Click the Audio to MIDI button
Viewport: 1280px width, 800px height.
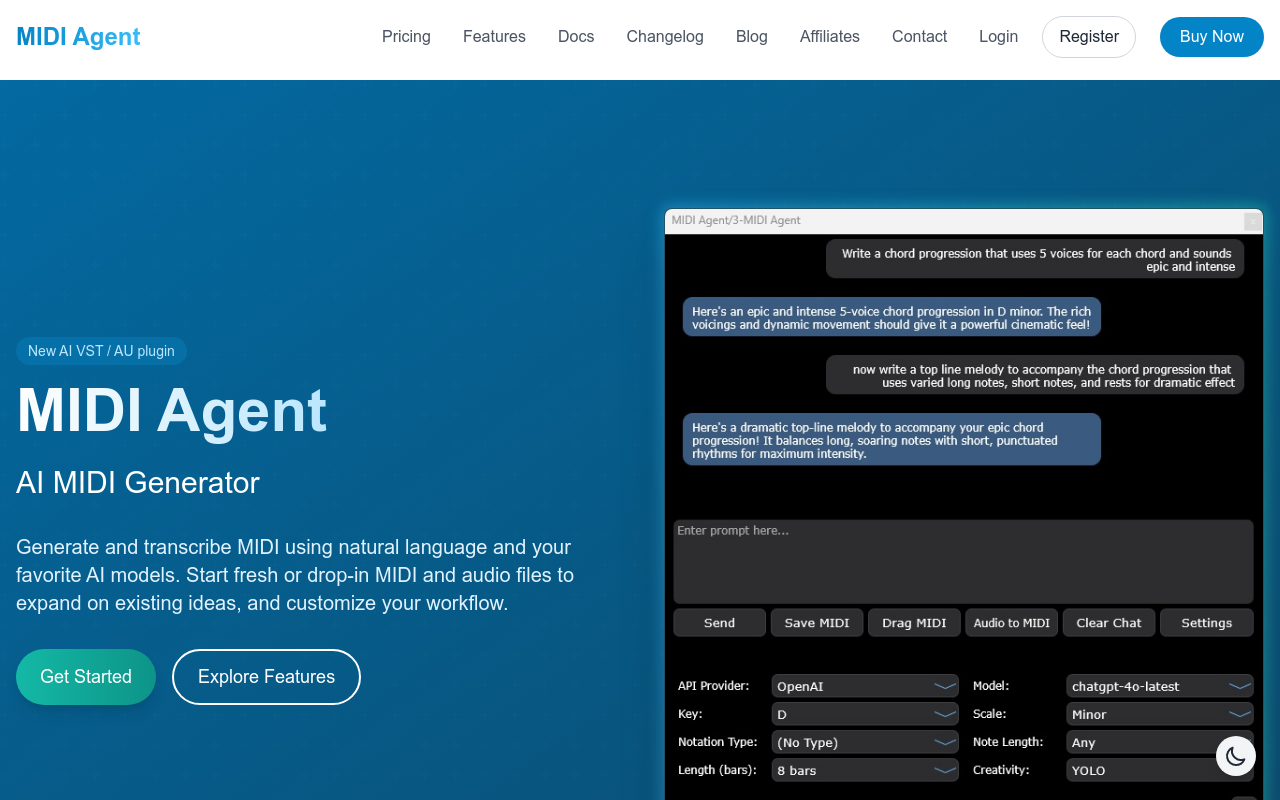pyautogui.click(x=1012, y=623)
